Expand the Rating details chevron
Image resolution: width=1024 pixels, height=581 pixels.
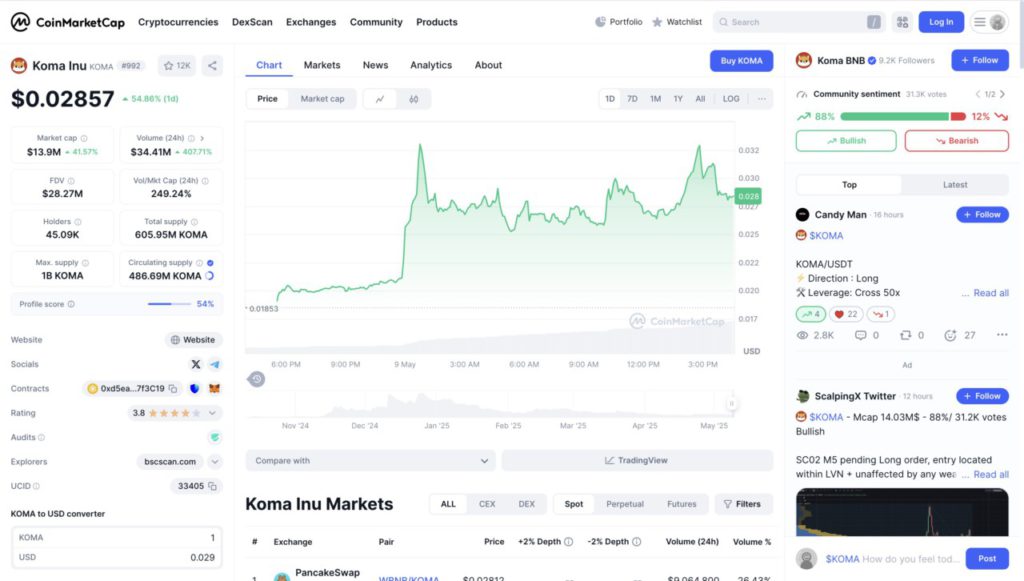[213, 413]
